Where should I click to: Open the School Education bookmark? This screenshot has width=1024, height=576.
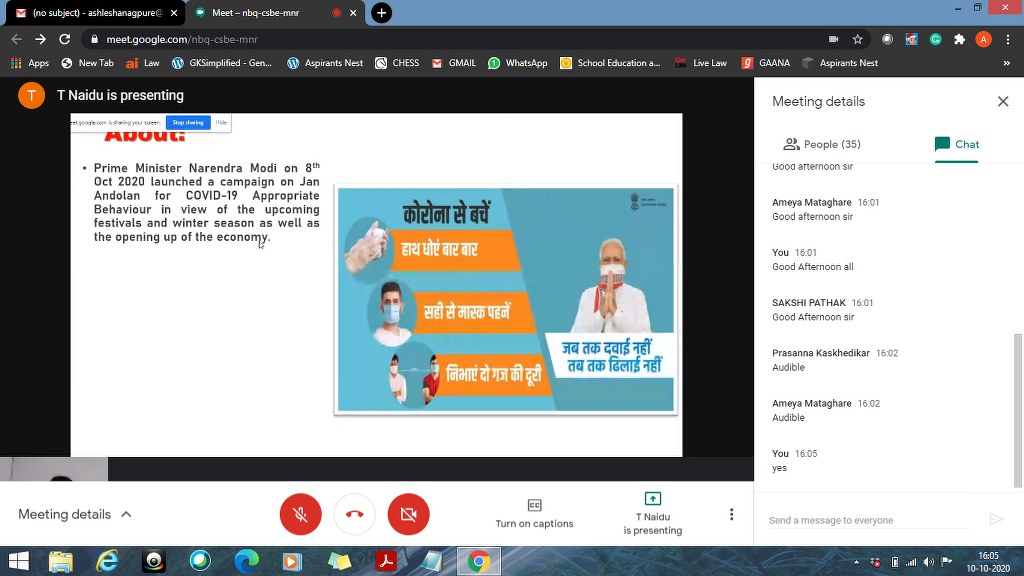(611, 63)
